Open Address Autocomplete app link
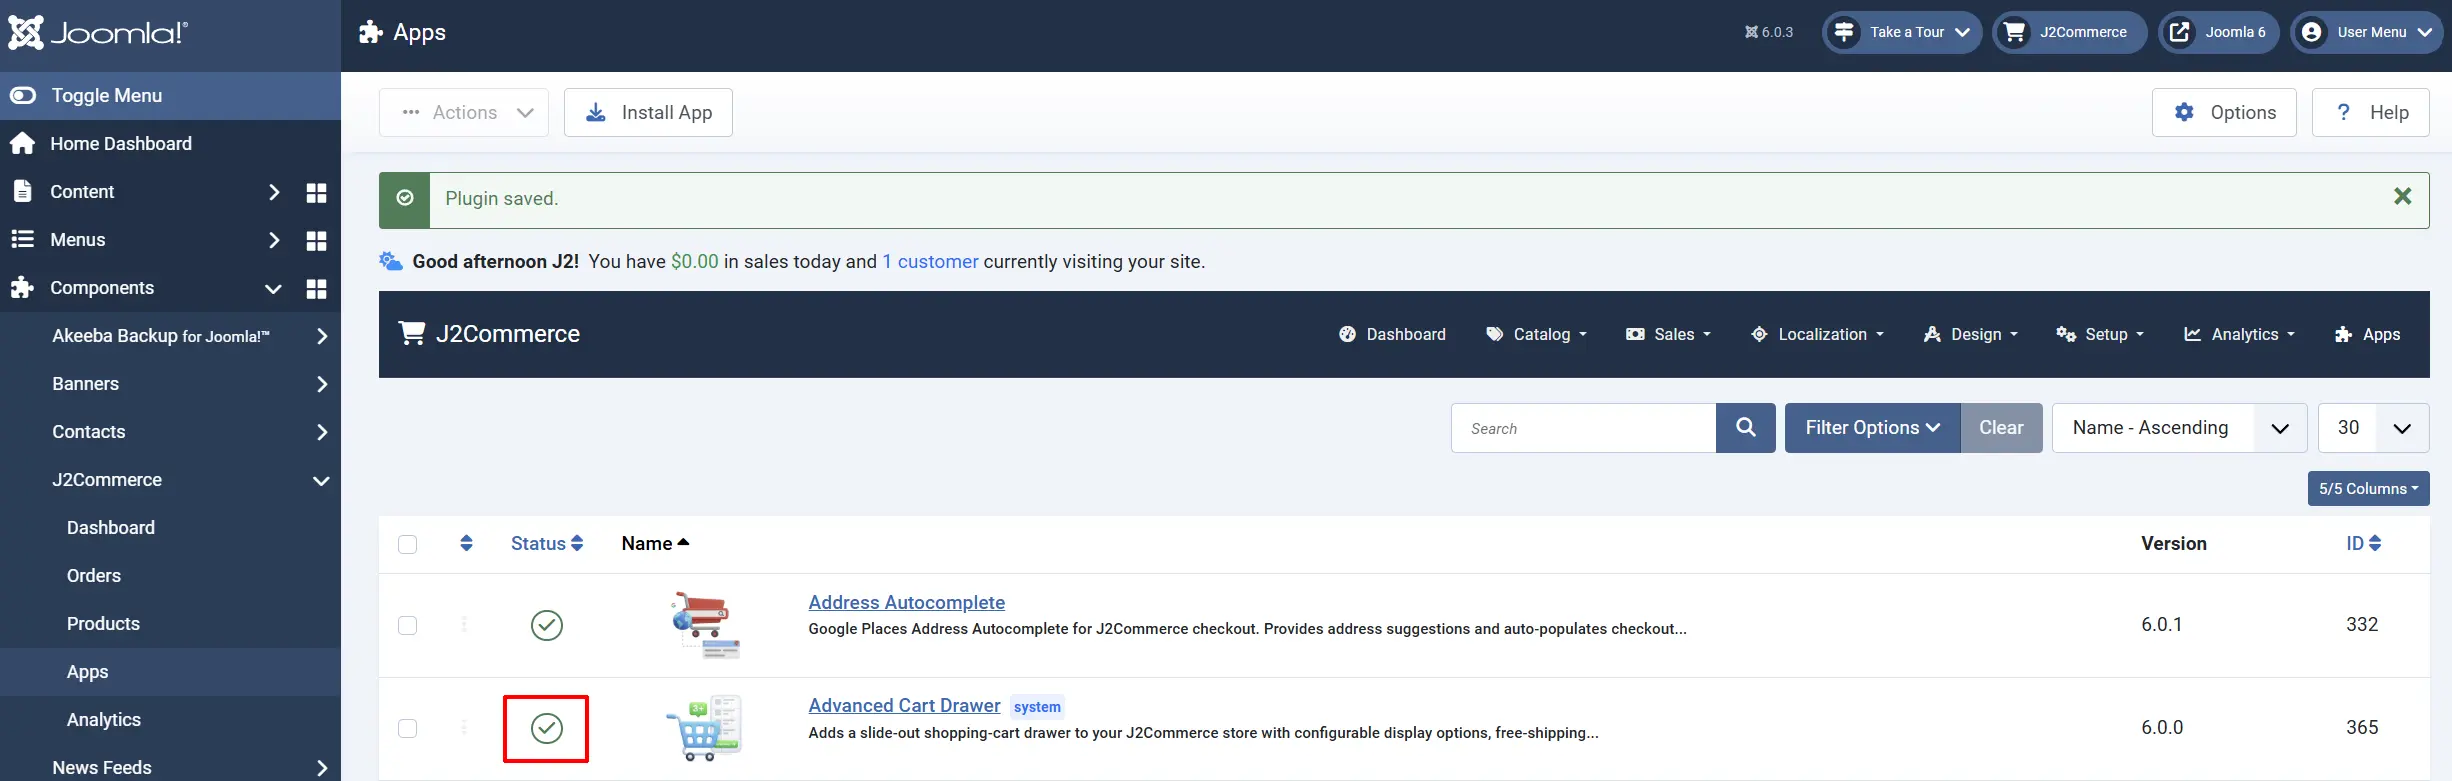The image size is (2452, 781). [906, 602]
